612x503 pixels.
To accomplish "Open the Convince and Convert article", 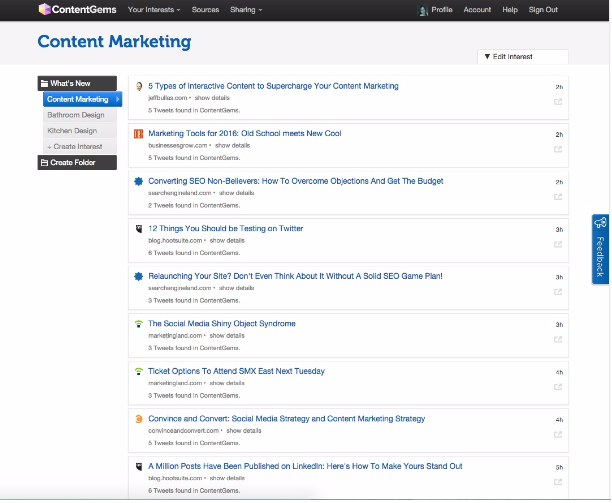I will [286, 419].
